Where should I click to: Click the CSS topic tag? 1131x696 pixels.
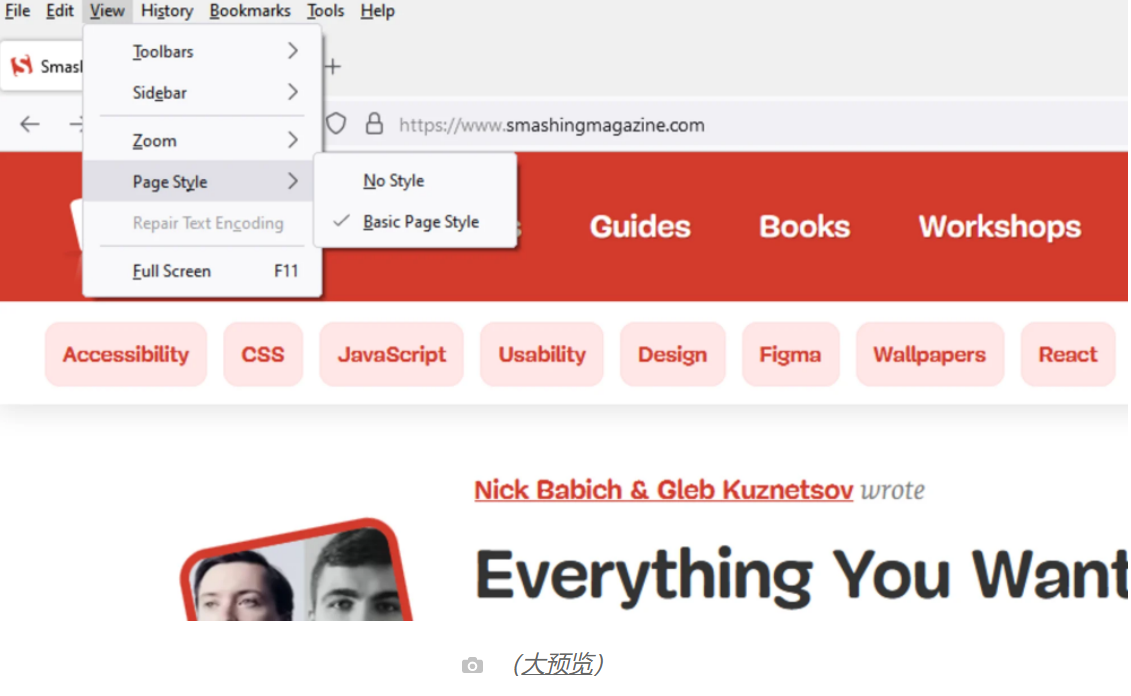[x=263, y=354]
